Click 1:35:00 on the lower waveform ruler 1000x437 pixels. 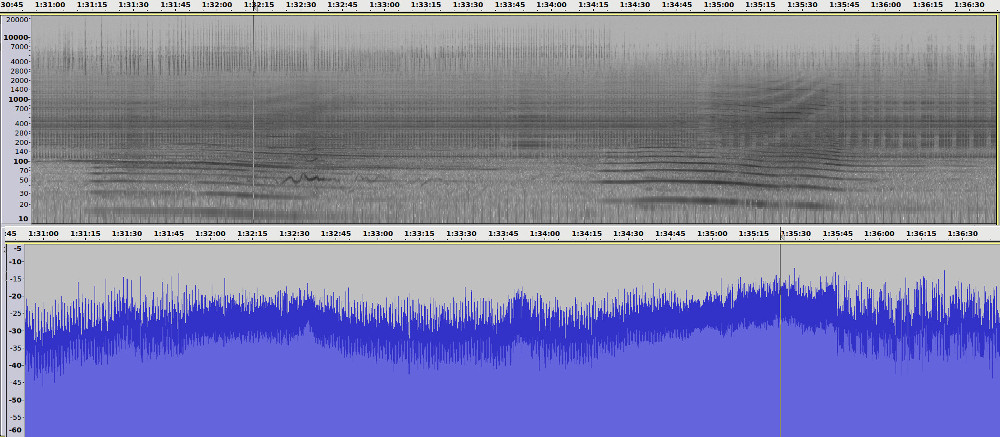click(x=712, y=233)
